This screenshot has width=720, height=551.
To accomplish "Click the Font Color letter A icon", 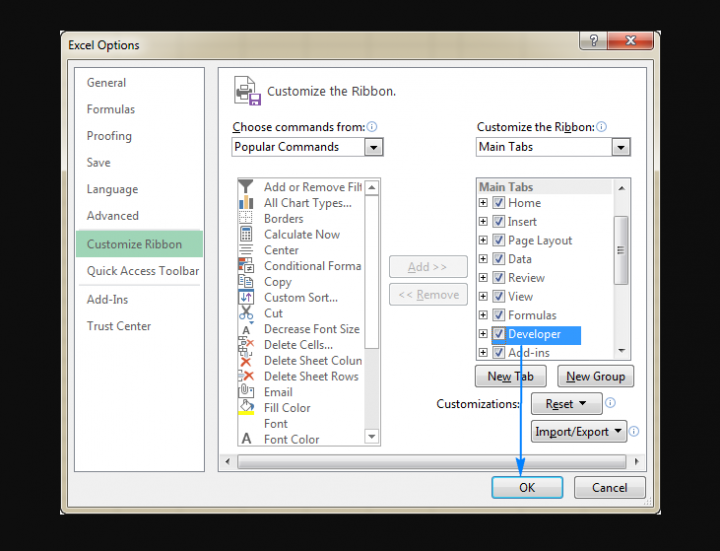I will pos(246,439).
